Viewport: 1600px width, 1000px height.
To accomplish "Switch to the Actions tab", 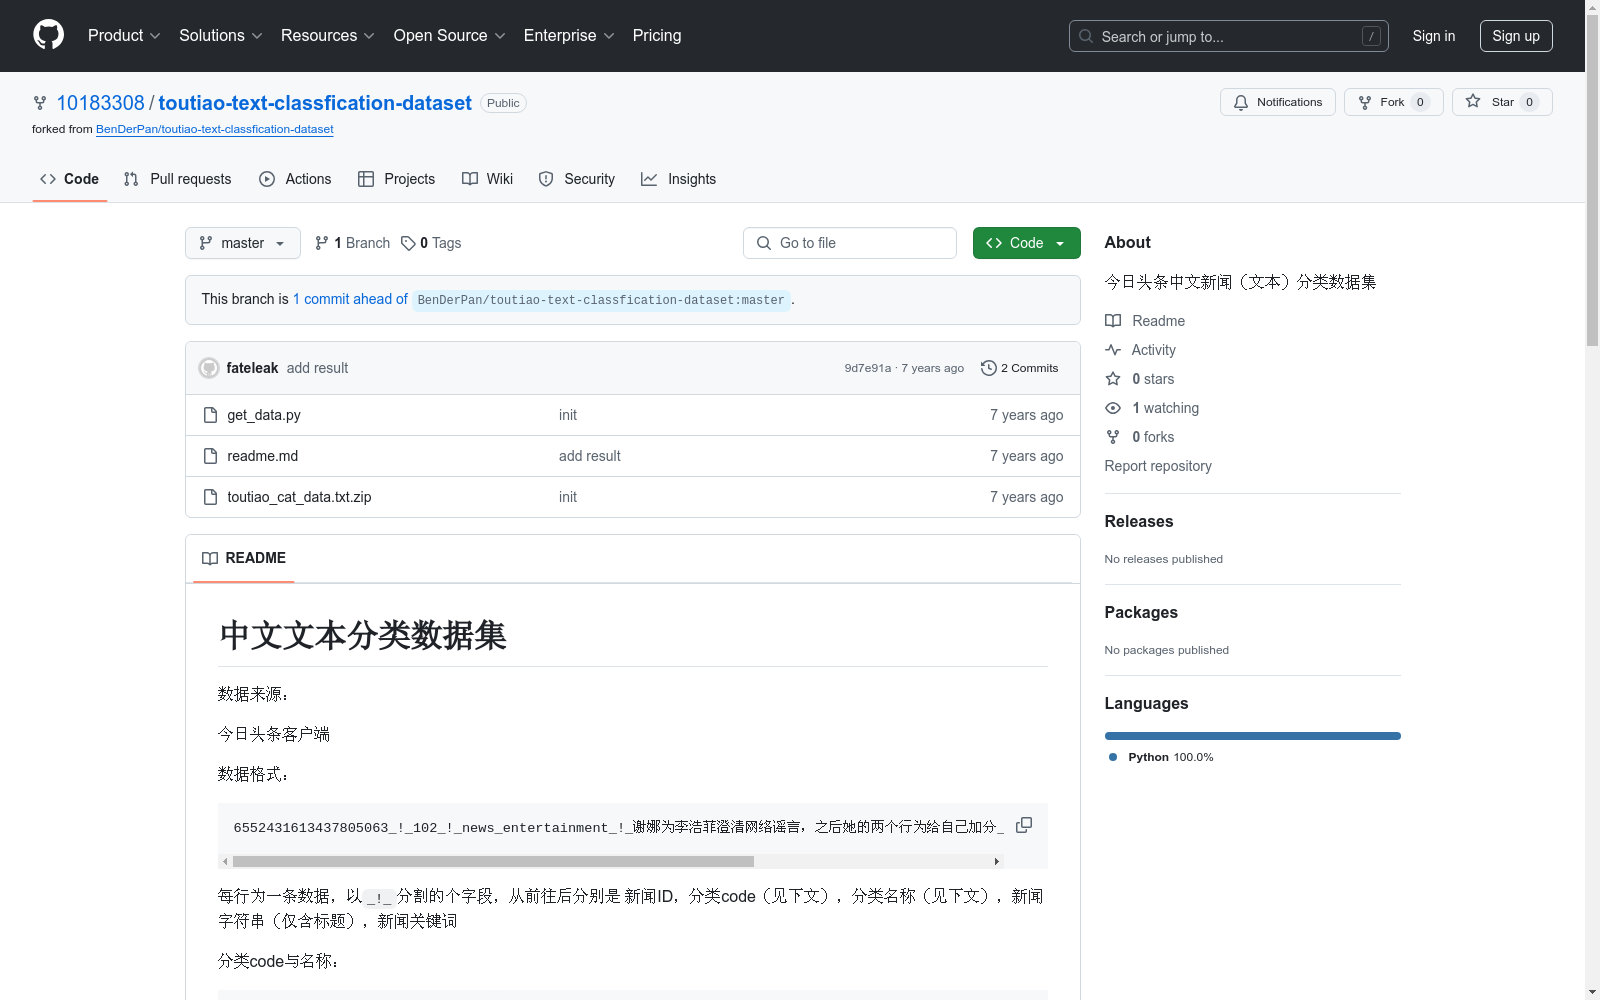I will click(x=295, y=179).
